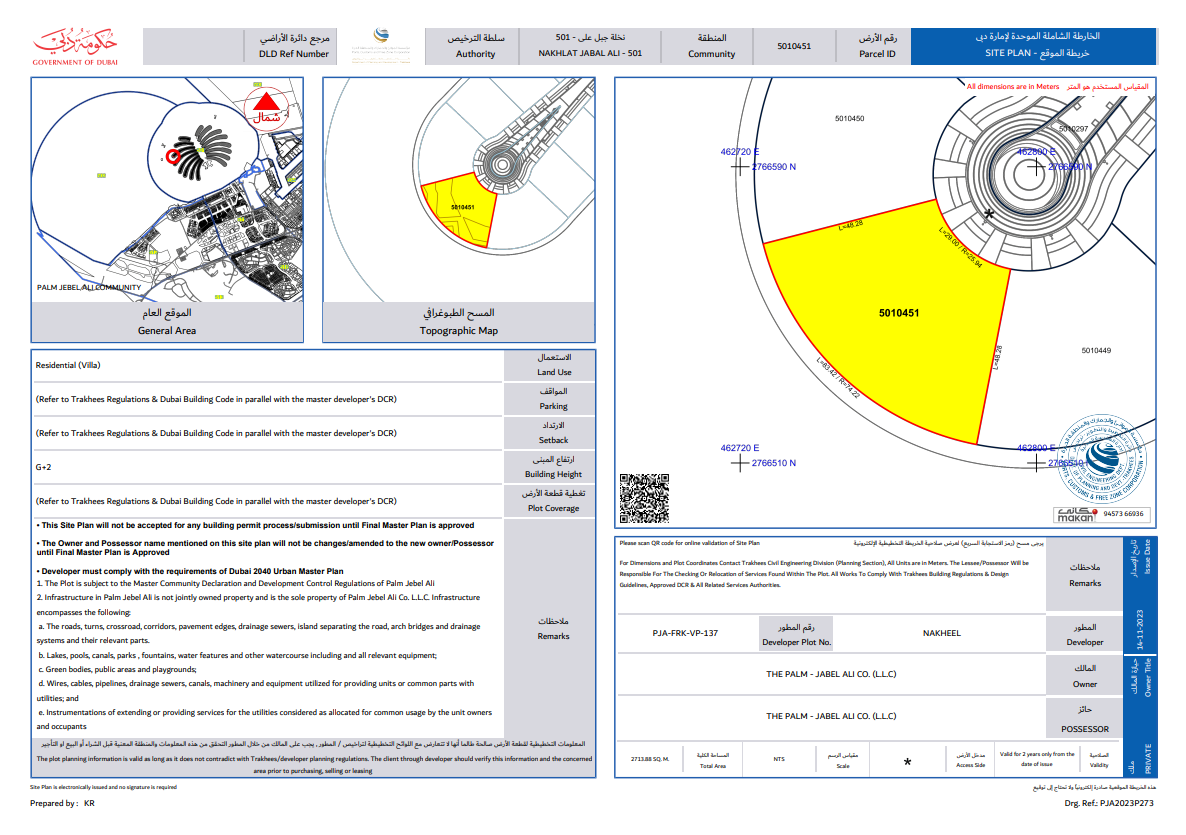
Task: Click the asterisk access marker on plot map
Action: [x=989, y=215]
